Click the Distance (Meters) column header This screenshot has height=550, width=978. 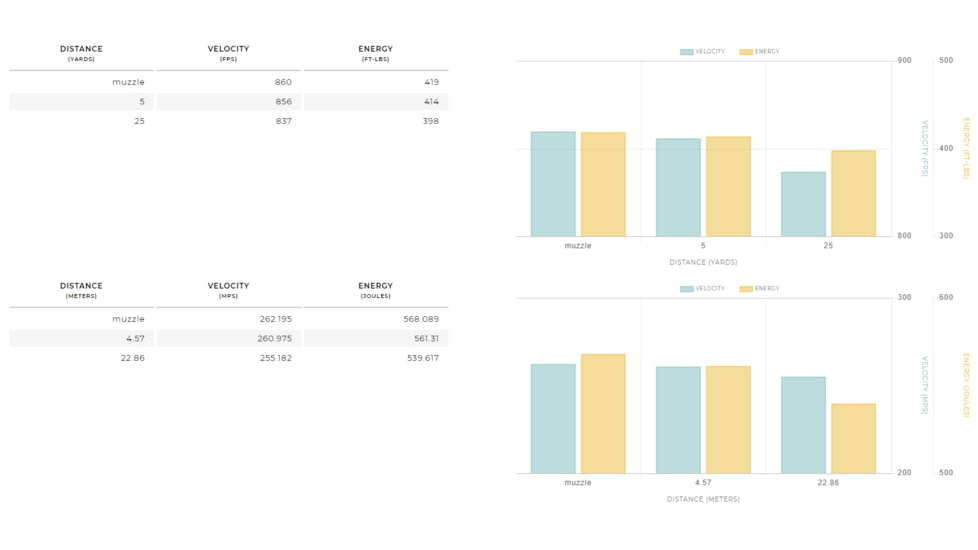[x=81, y=290]
